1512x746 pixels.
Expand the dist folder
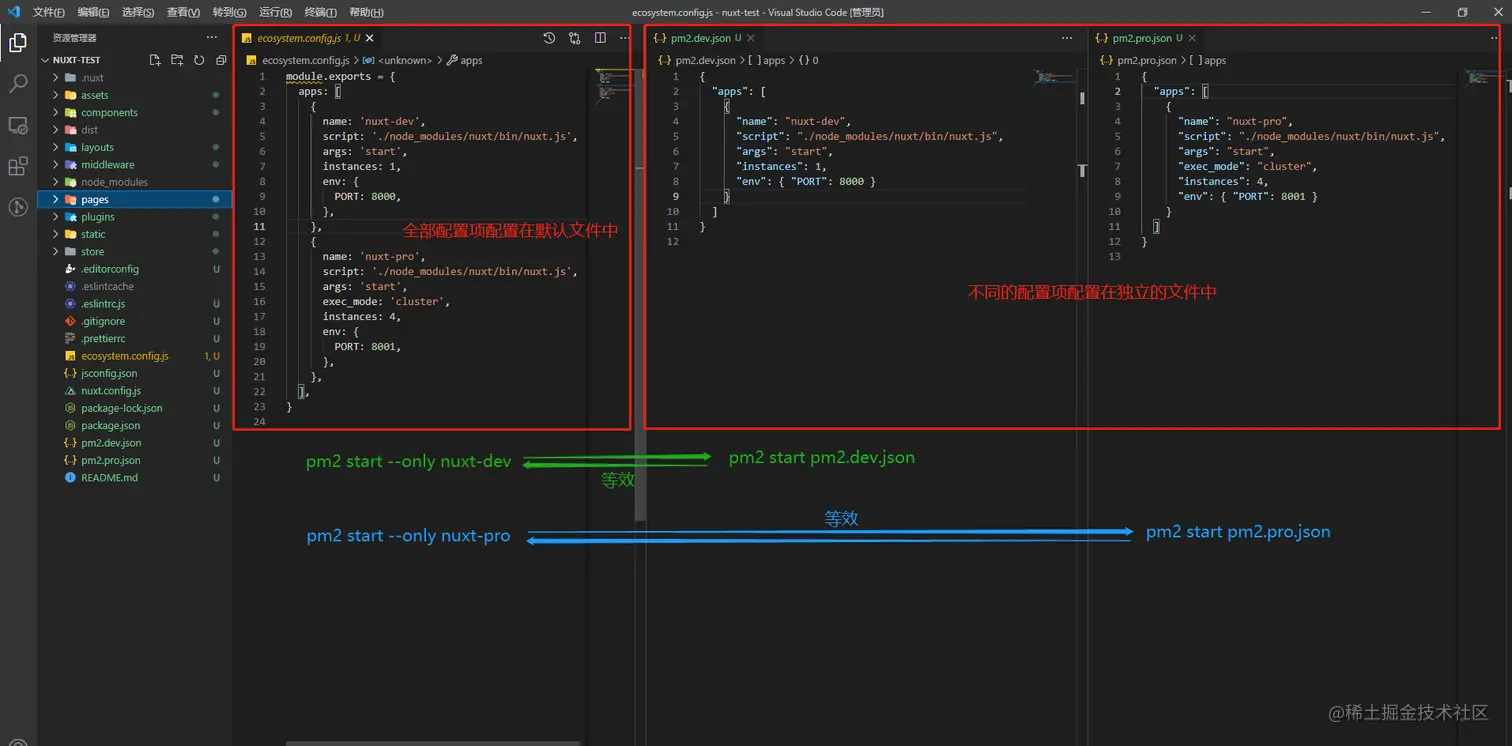click(56, 130)
